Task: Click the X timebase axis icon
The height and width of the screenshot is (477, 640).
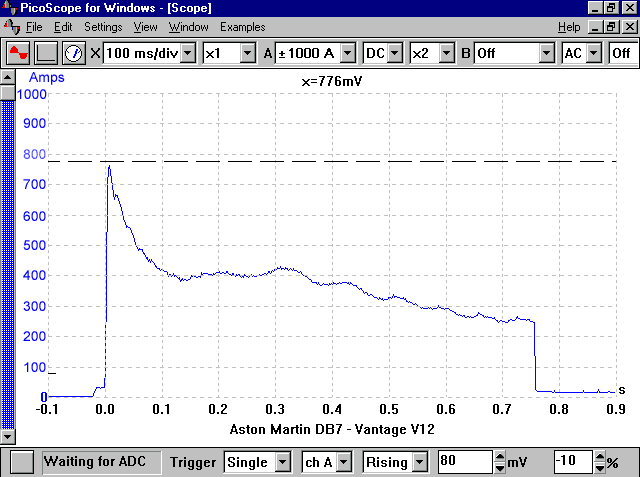Action: 96,52
